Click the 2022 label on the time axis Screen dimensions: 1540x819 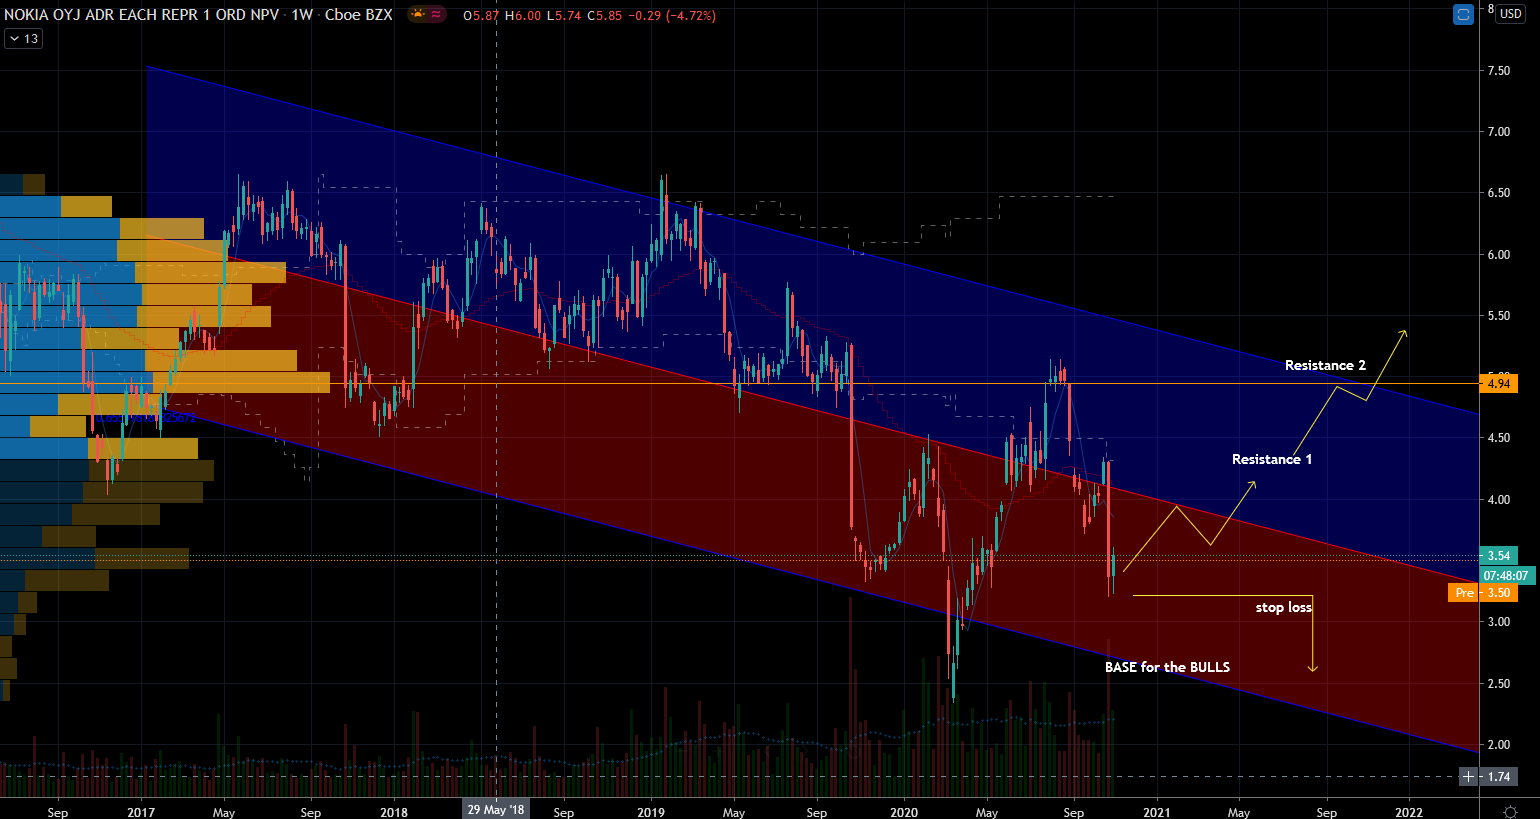(1409, 812)
